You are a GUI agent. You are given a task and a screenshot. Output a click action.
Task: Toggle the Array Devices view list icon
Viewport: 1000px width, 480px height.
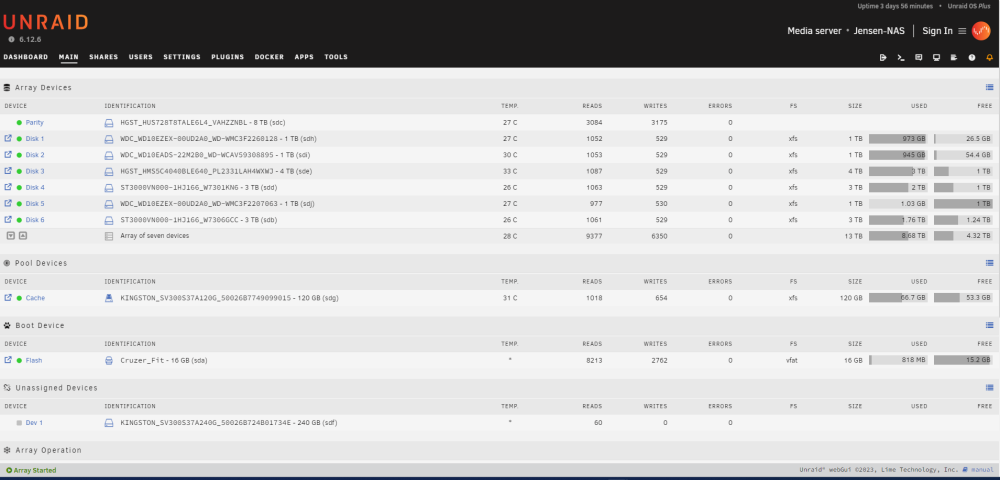(989, 87)
